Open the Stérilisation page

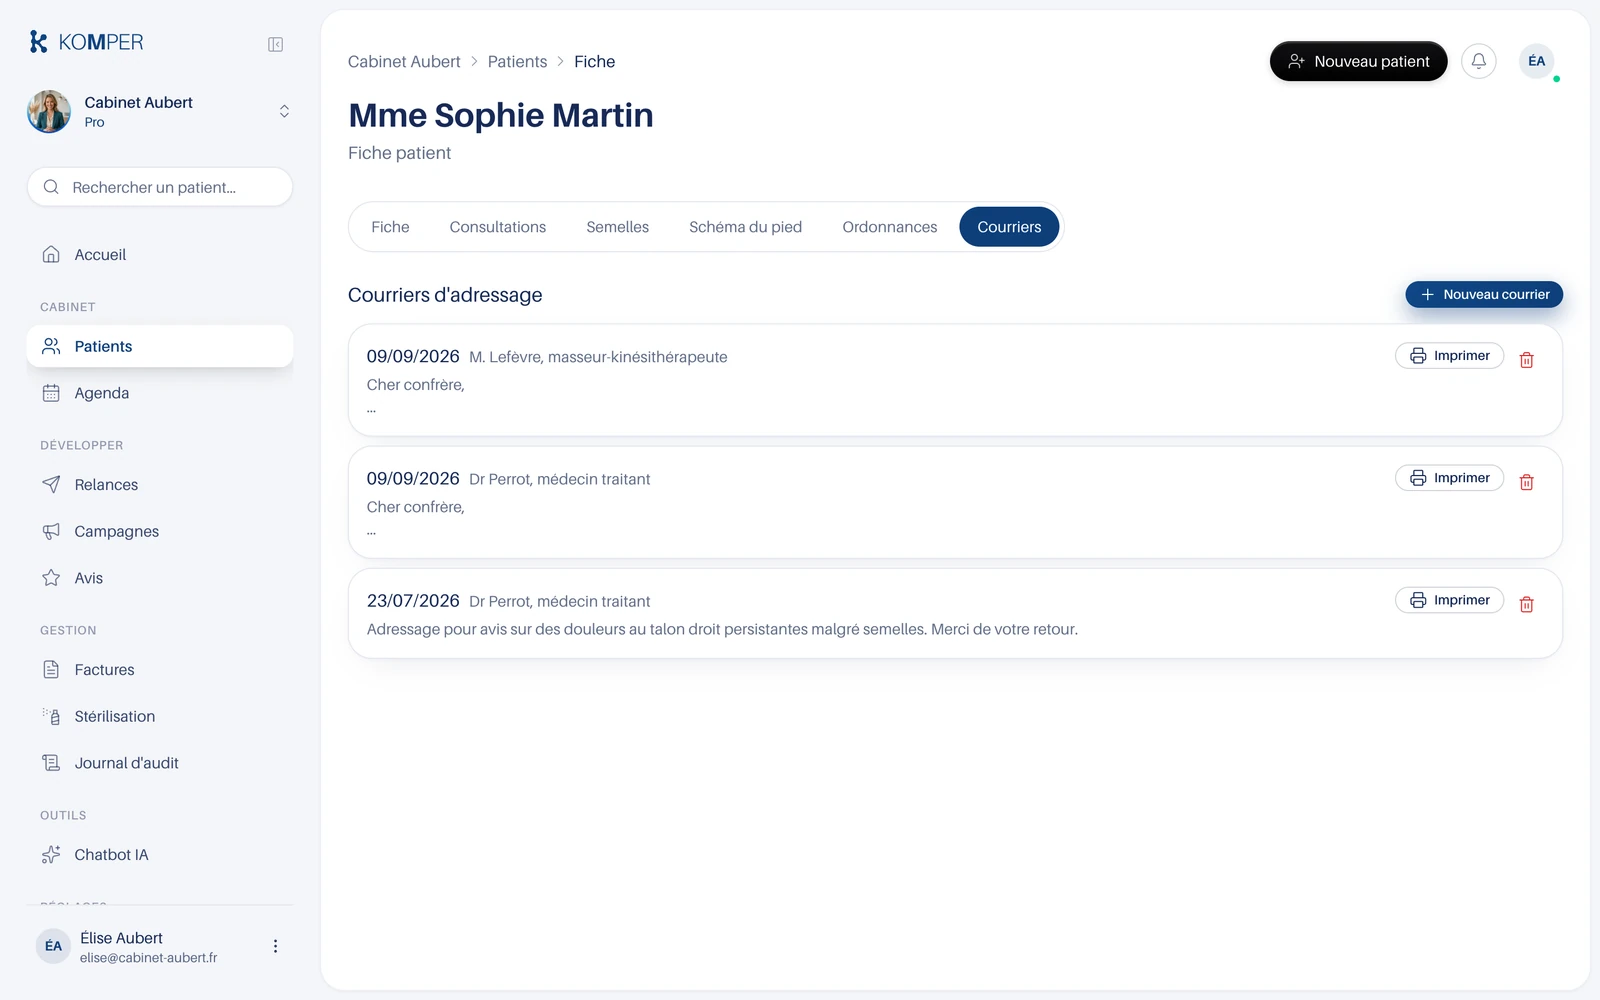[x=160, y=716]
